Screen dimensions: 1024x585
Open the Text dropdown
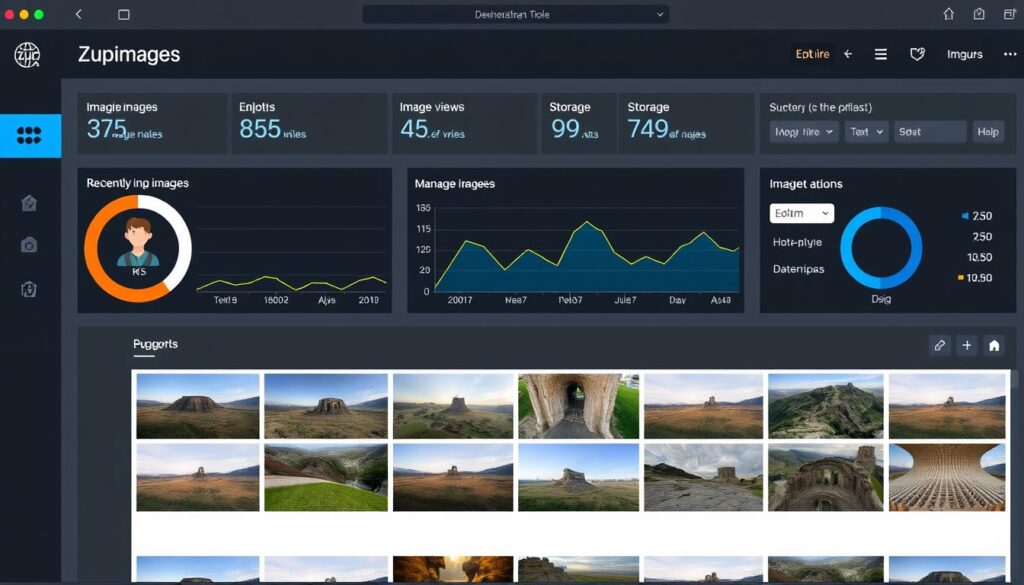coord(867,132)
